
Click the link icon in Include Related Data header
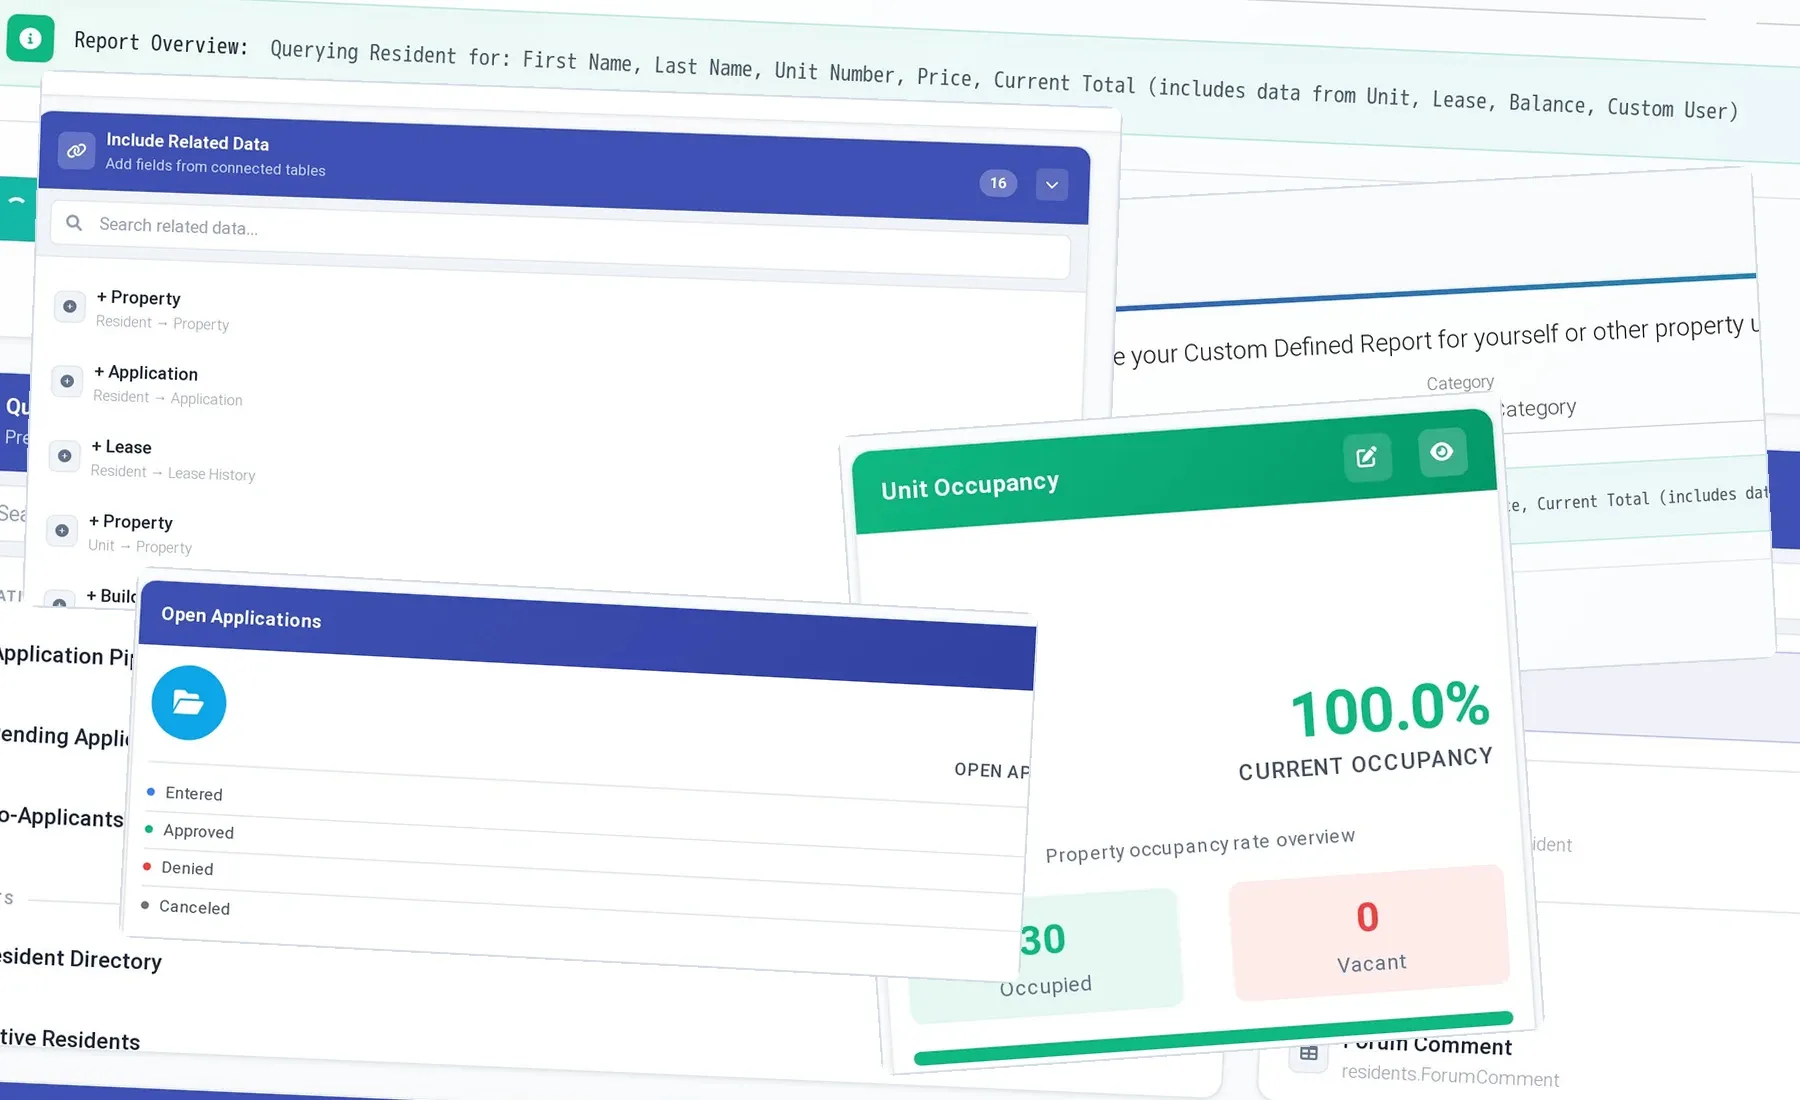pyautogui.click(x=76, y=151)
